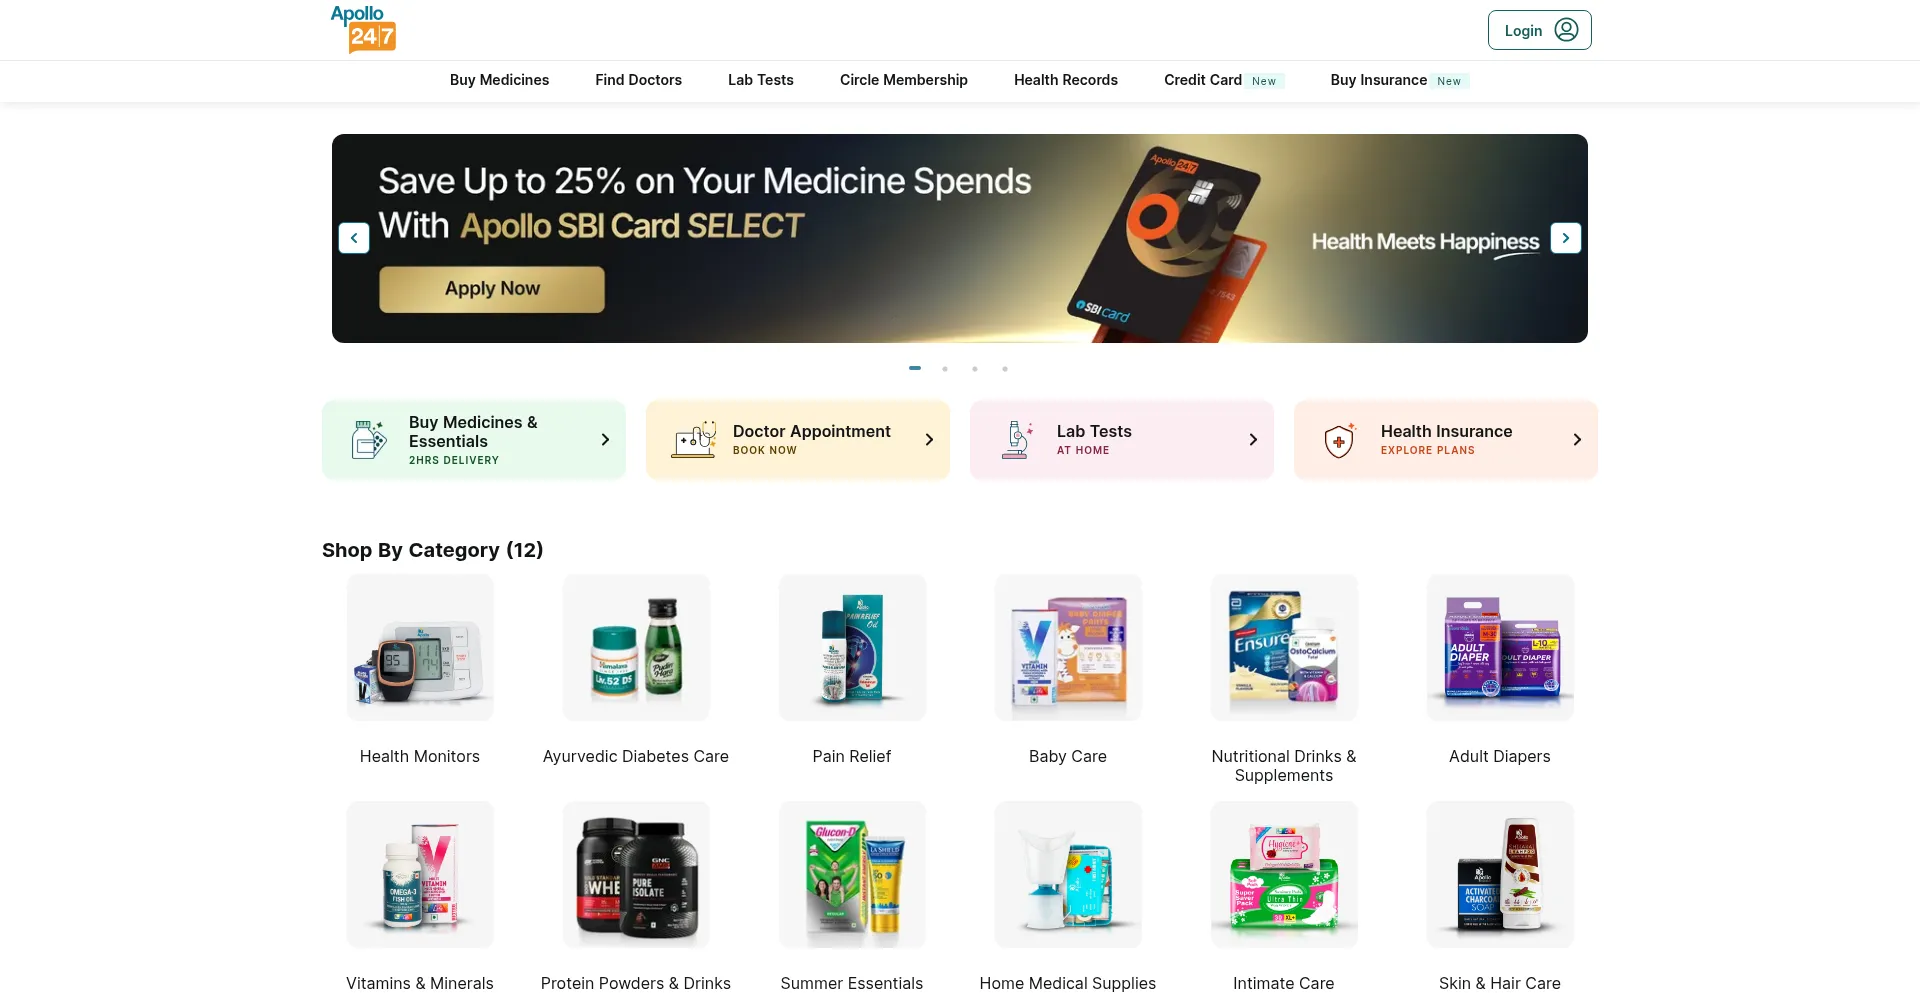Select the last carousel indicator dot
This screenshot has height=993, width=1920.
click(1005, 369)
